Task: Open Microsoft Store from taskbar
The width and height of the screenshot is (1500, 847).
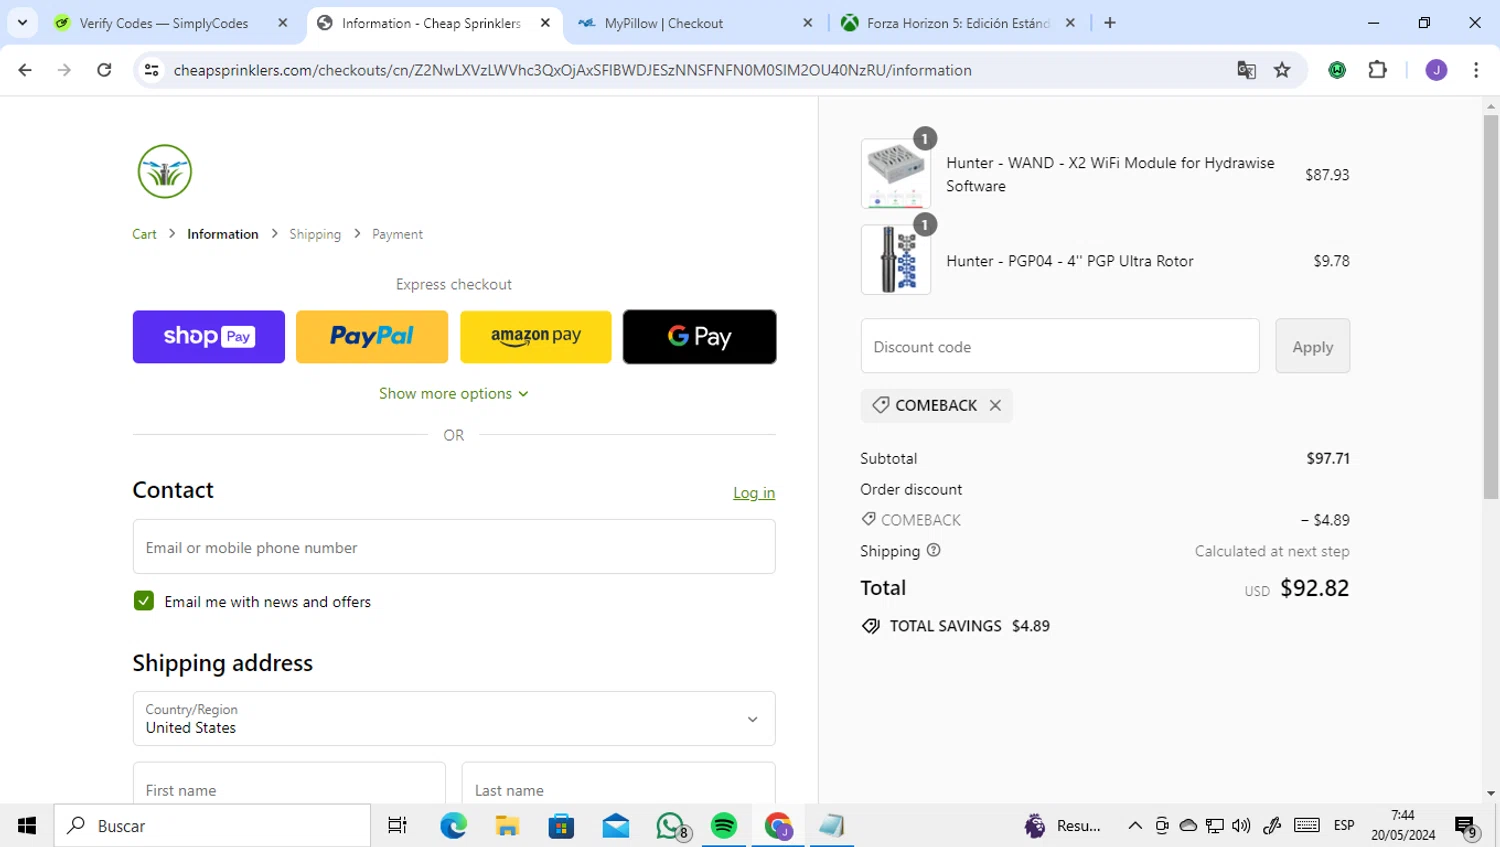Action: (561, 826)
